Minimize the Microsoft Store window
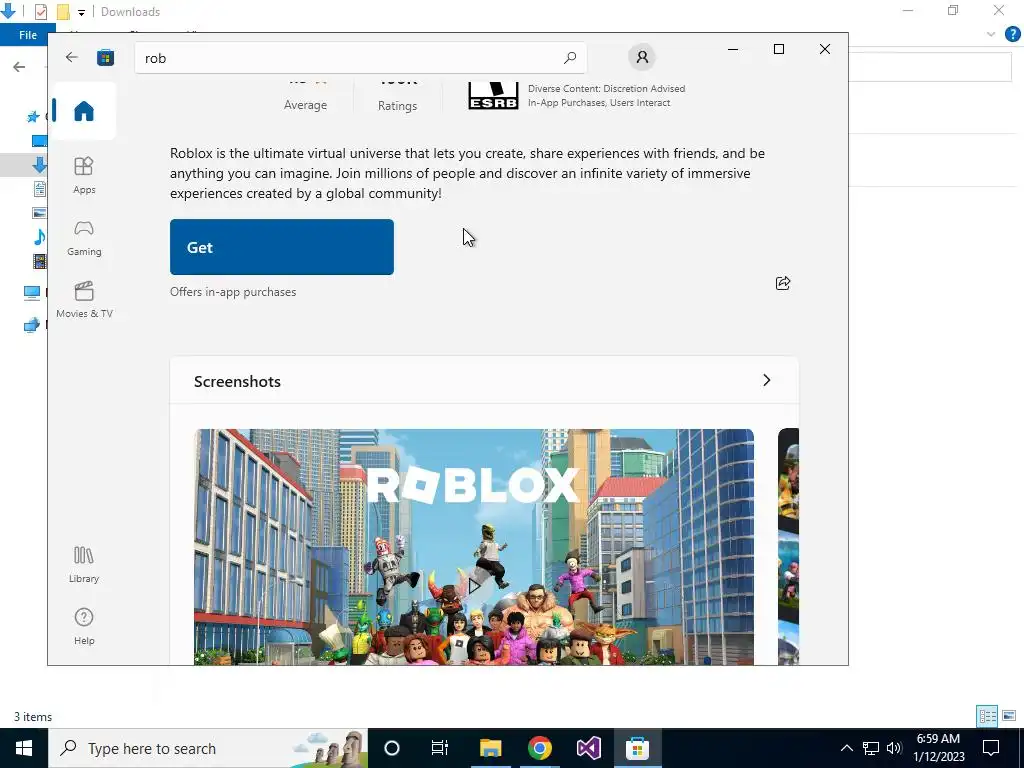 (x=733, y=49)
